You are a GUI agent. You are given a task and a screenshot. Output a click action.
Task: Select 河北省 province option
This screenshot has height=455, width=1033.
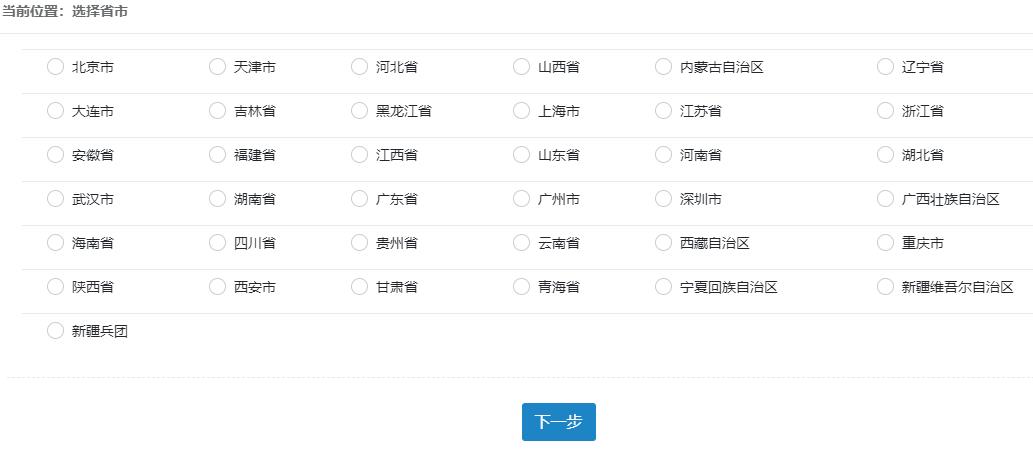coord(359,67)
